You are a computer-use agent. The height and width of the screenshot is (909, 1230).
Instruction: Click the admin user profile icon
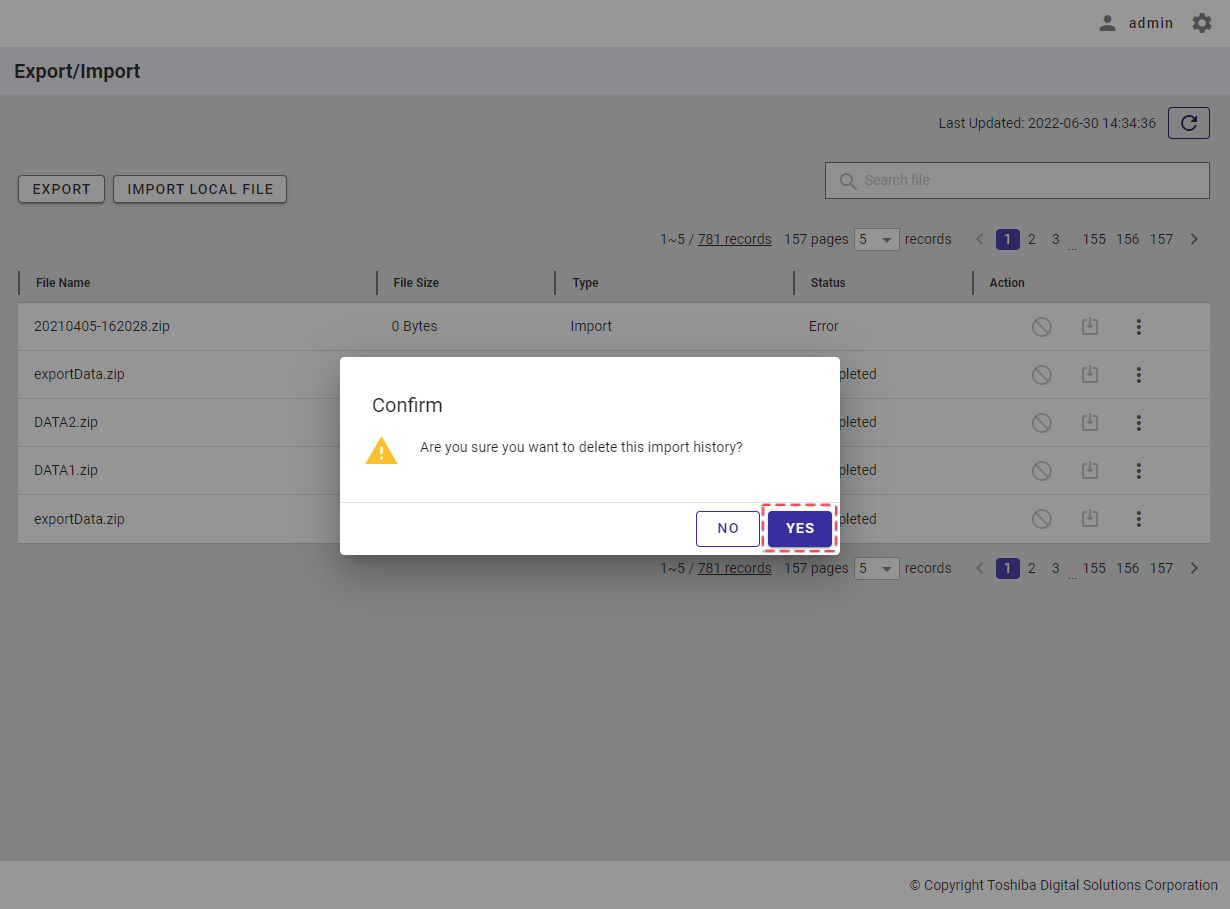point(1107,23)
